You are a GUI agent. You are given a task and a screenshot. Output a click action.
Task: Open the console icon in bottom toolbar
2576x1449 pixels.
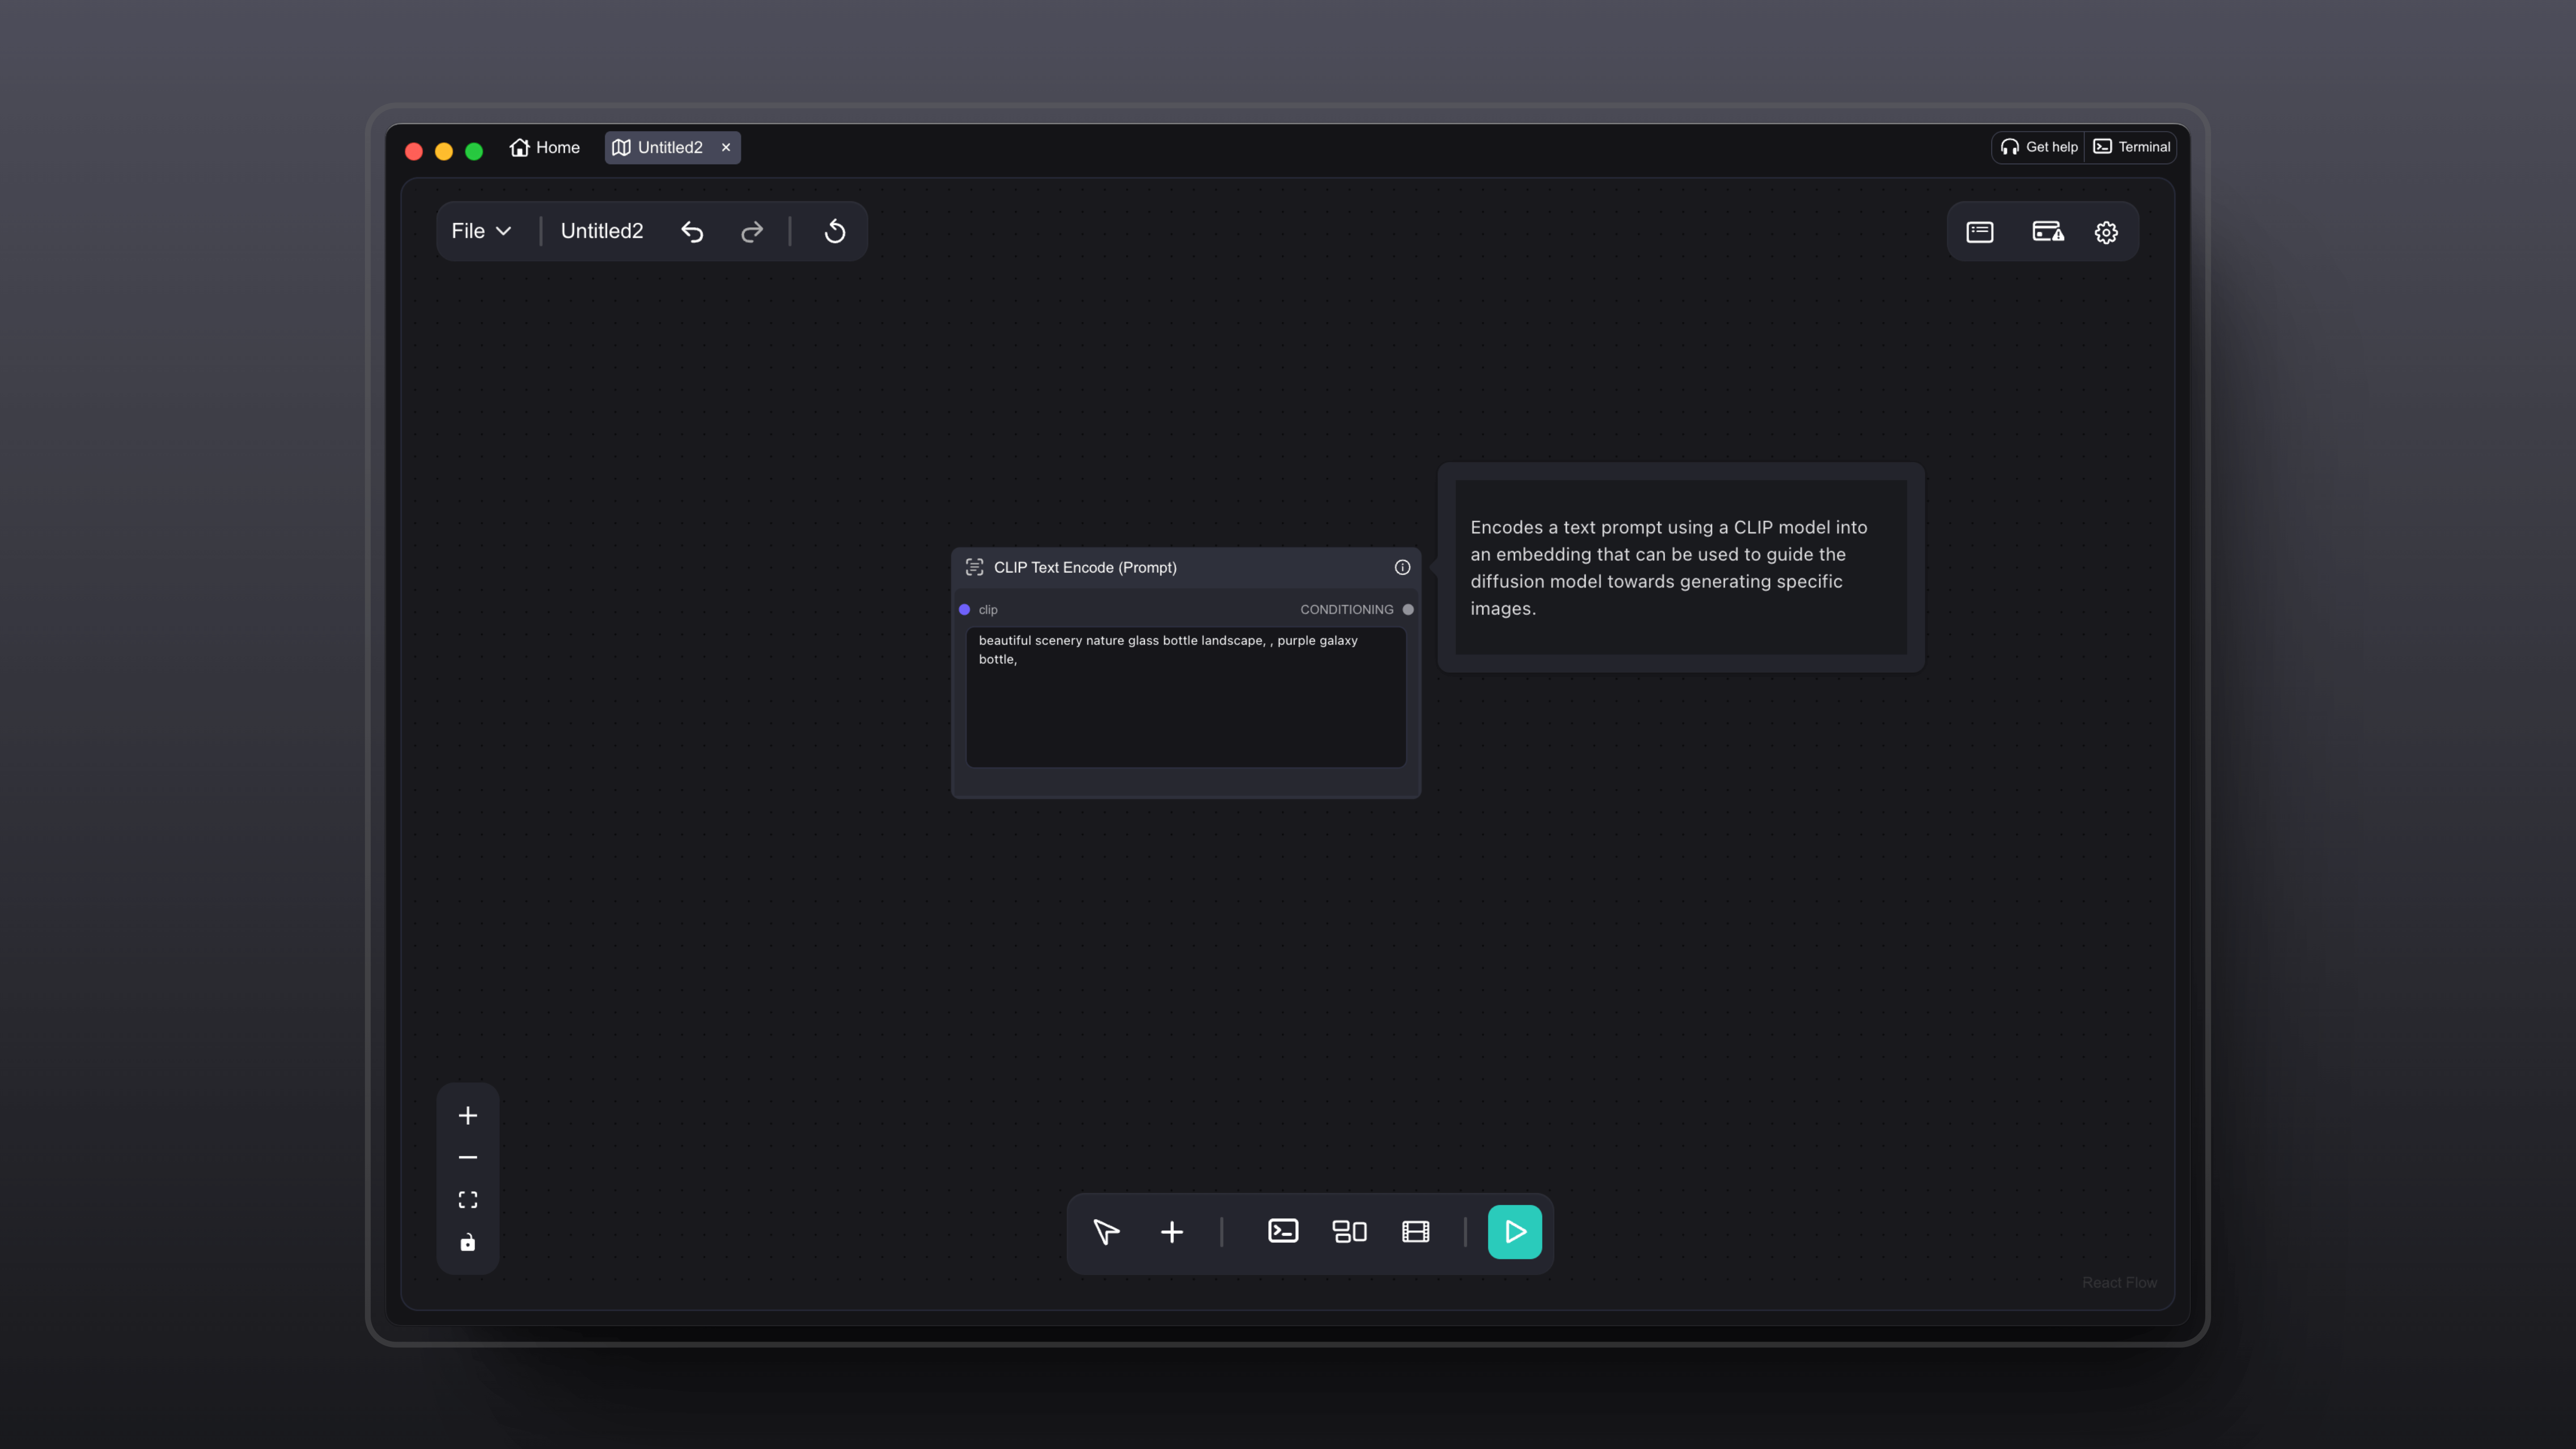click(1283, 1231)
